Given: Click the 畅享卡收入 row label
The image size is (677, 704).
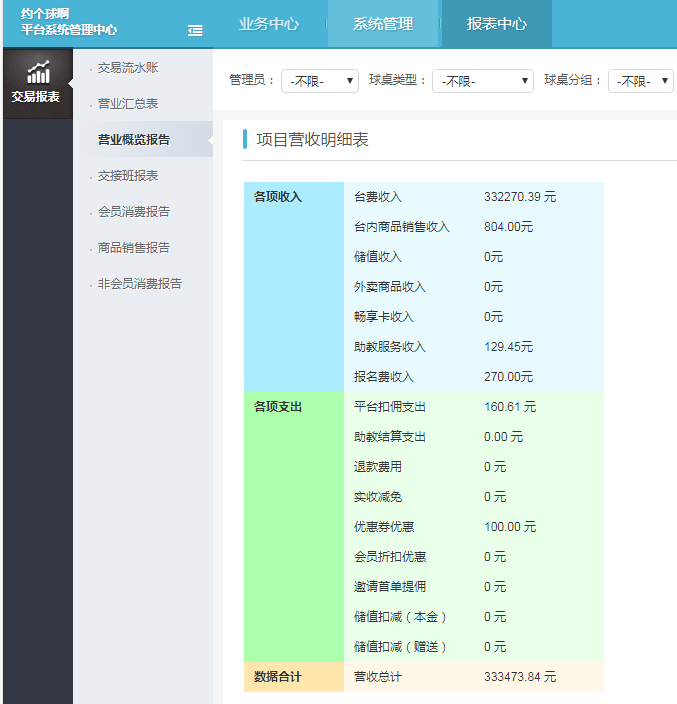Looking at the screenshot, I should pos(384,317).
